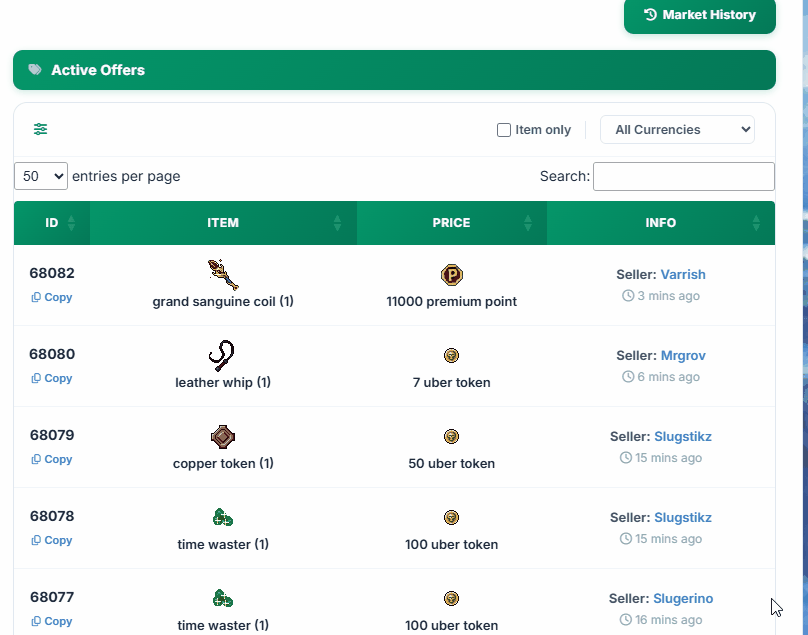Open seller Slugstikz profile in row 68078
The width and height of the screenshot is (808, 635).
coord(683,517)
